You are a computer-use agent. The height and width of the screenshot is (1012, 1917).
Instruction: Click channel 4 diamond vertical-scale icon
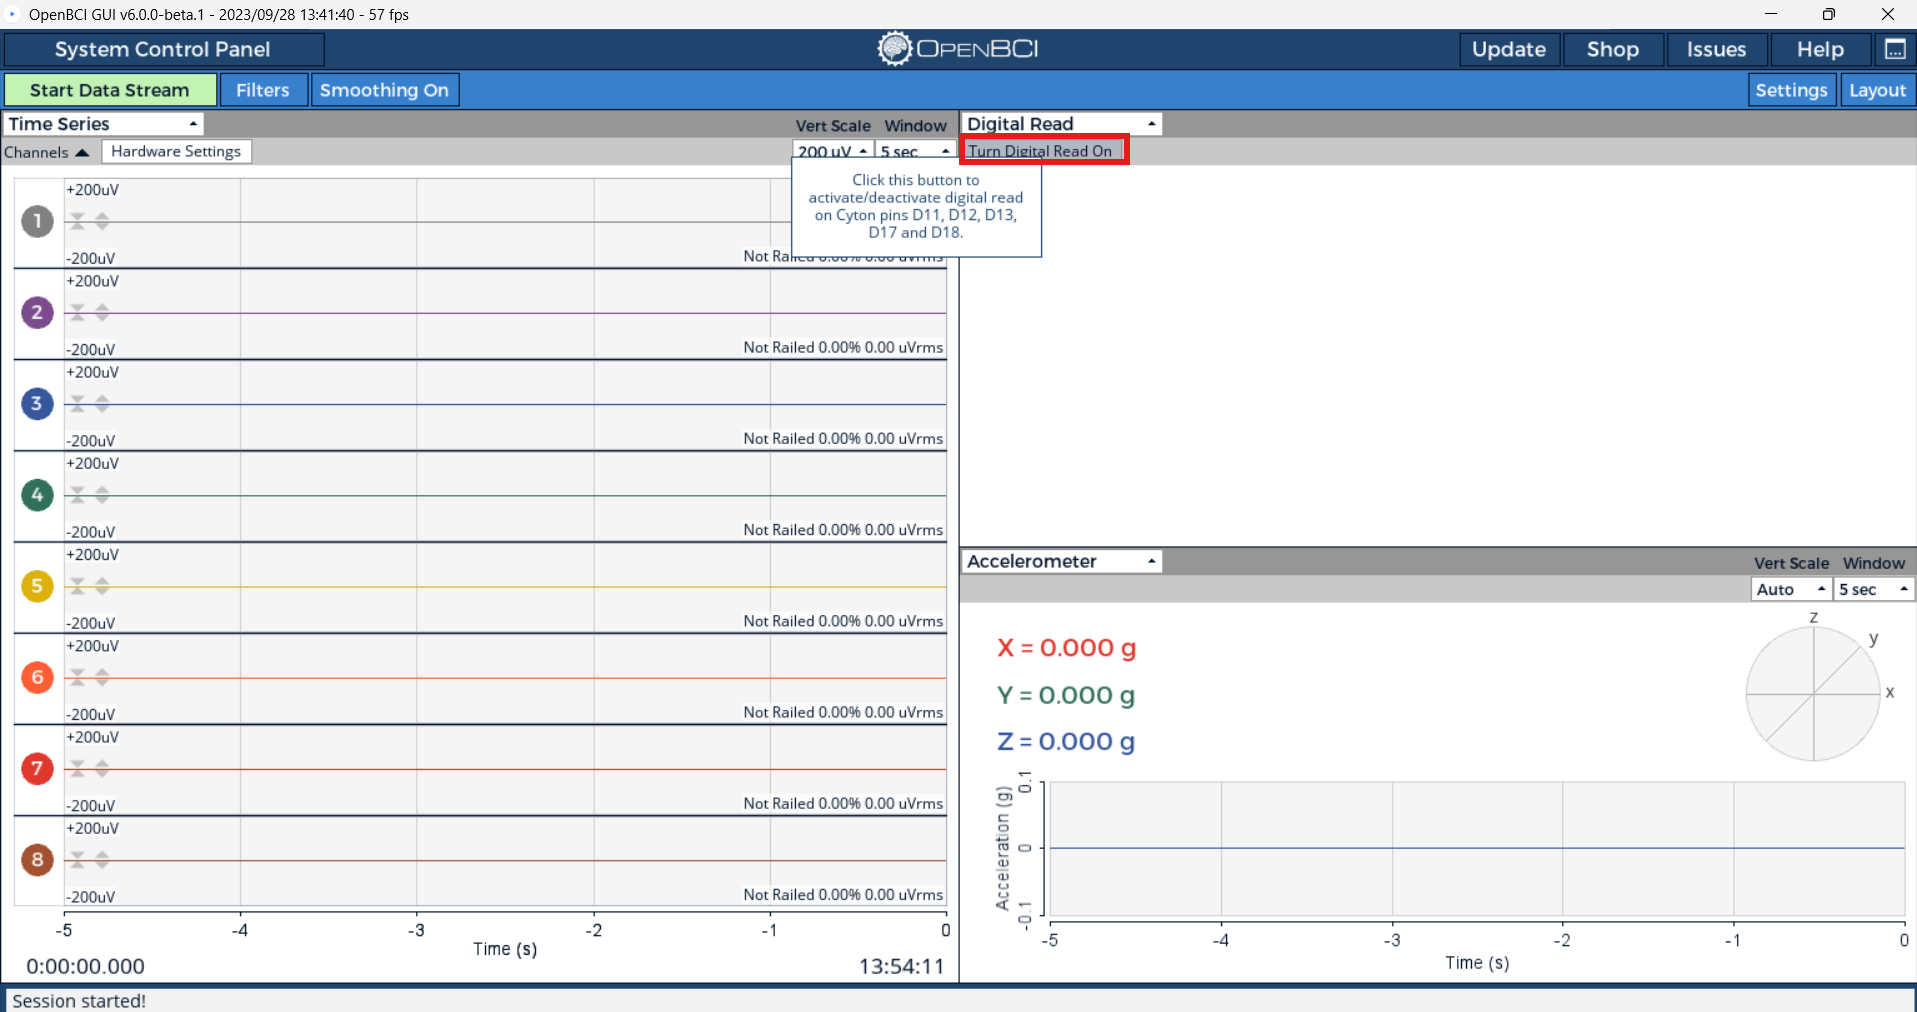coord(102,494)
